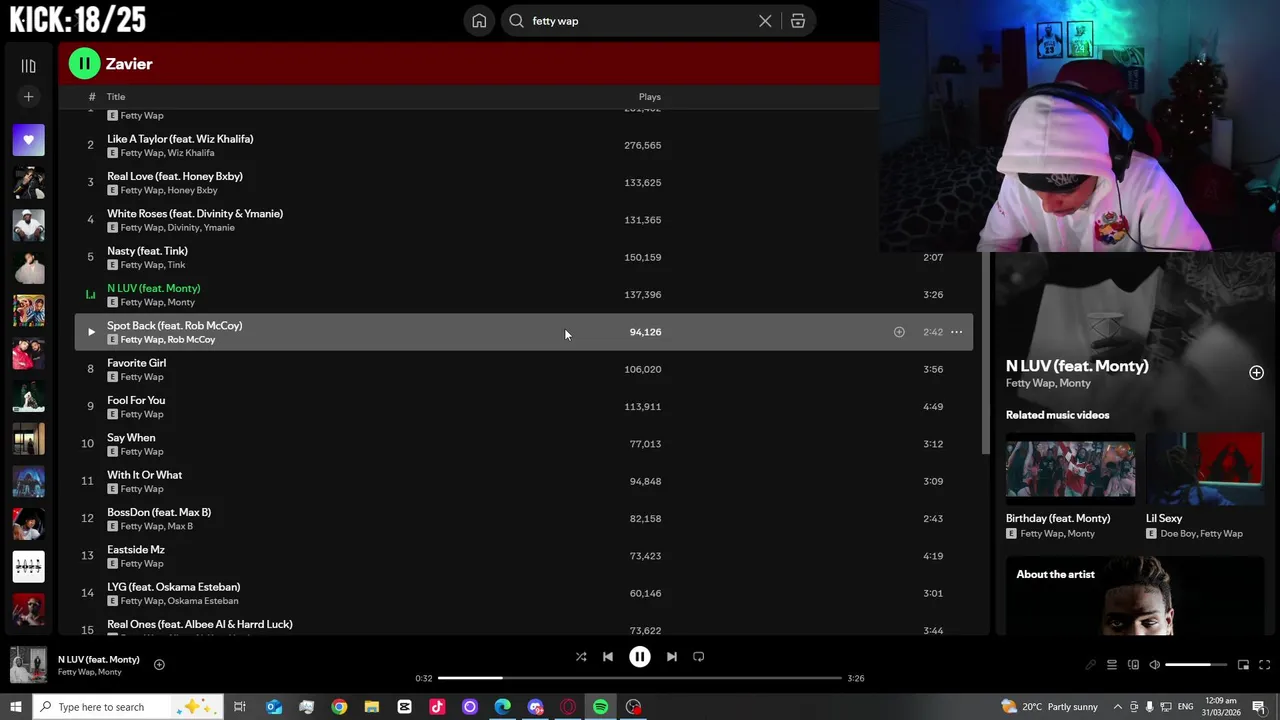Open artist link 'Honey Bxby'
Viewport: 1280px width, 720px height.
click(x=193, y=190)
